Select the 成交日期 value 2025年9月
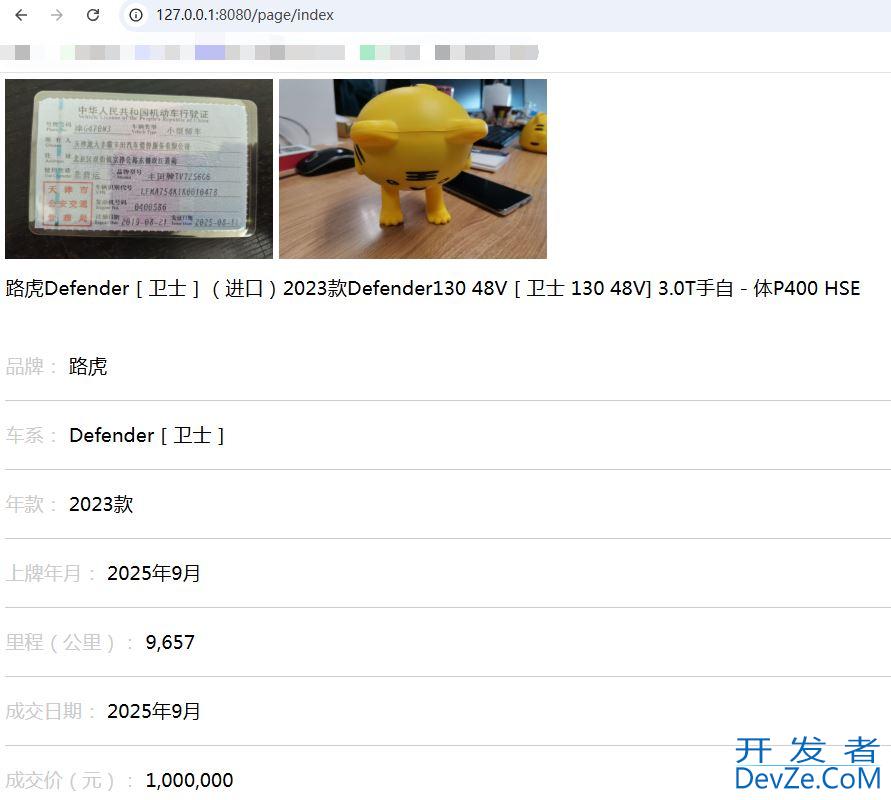 [x=153, y=711]
